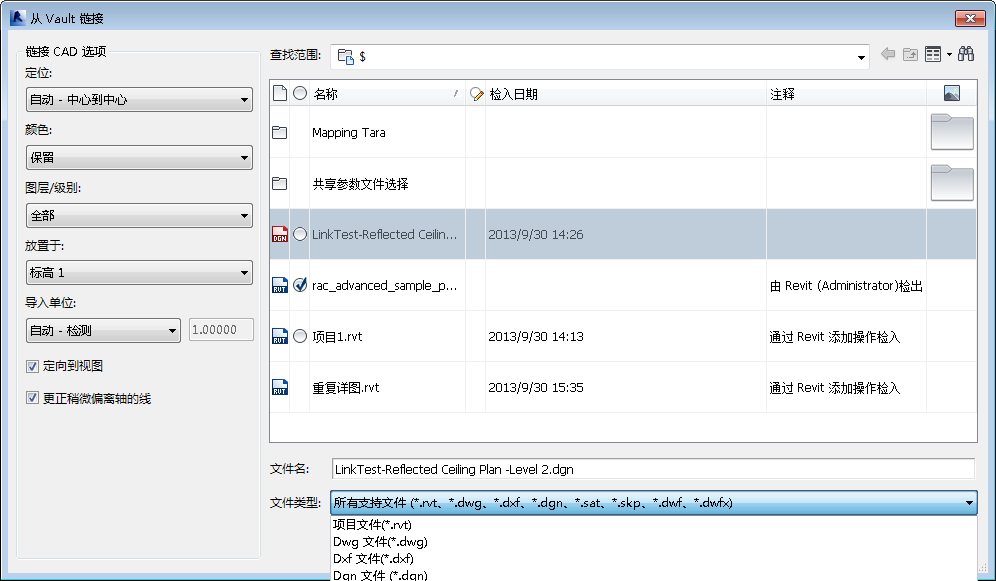The image size is (996, 581).
Task: Close the 从 Vault 链接 dialog
Action: click(x=970, y=18)
